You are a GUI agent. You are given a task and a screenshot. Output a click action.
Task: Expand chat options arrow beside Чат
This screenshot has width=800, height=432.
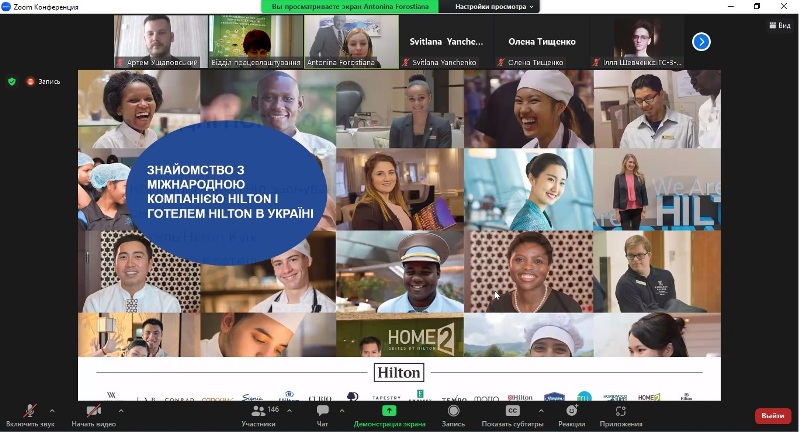[341, 411]
